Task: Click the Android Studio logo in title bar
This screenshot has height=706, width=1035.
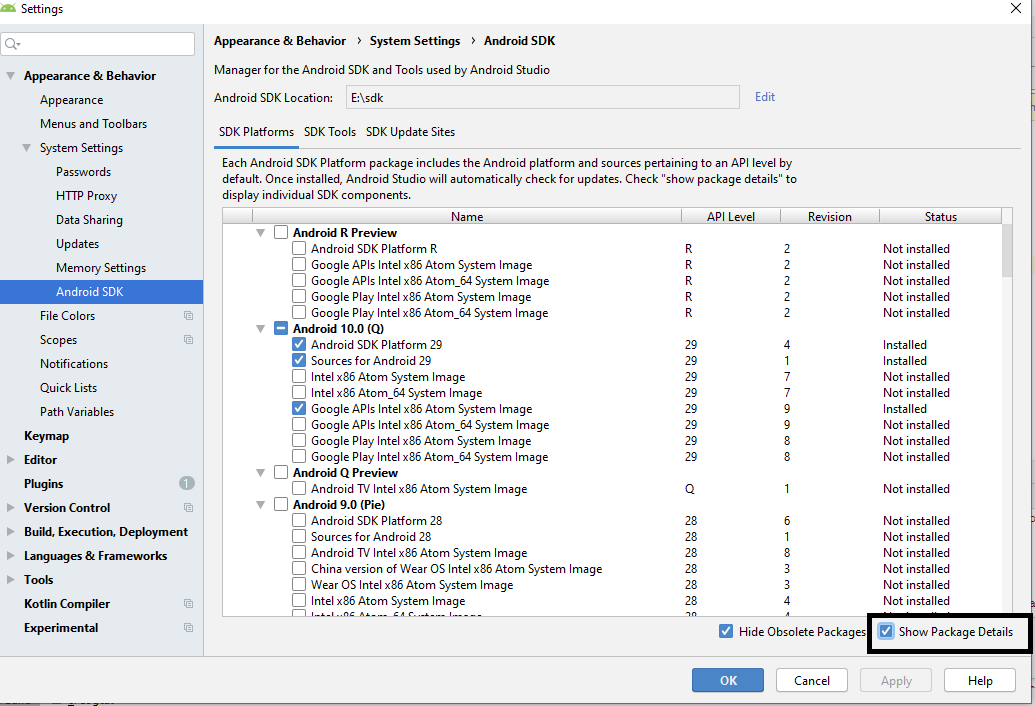Action: [x=9, y=9]
